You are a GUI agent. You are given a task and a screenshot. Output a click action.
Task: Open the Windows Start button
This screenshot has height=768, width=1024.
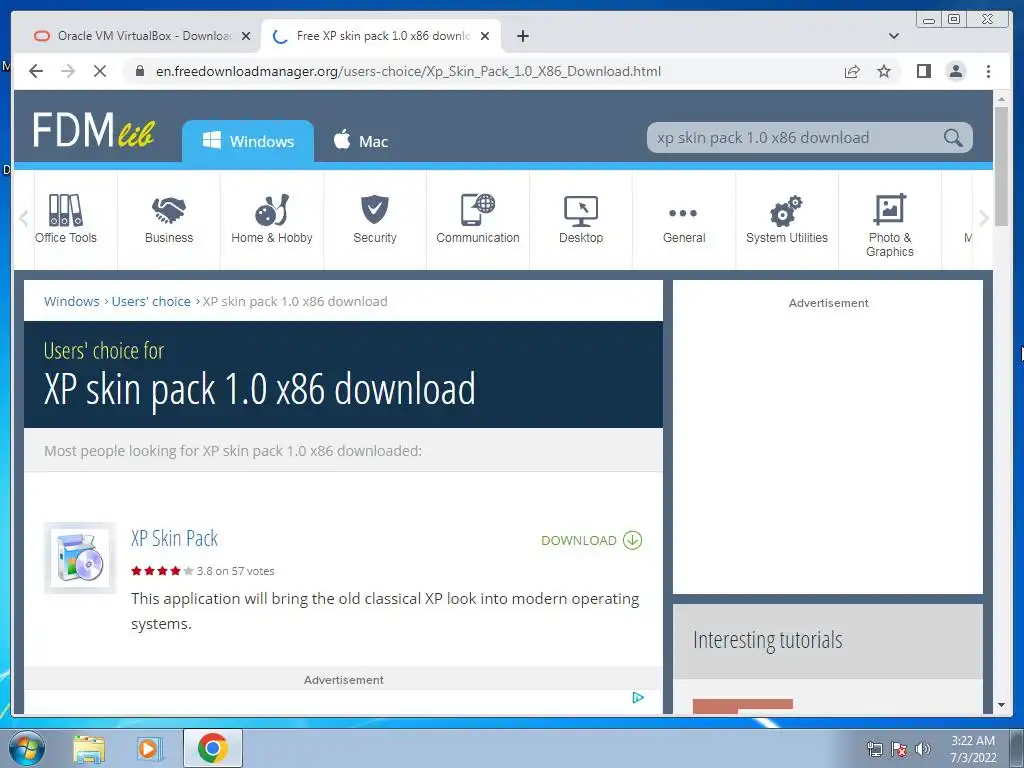[27, 748]
